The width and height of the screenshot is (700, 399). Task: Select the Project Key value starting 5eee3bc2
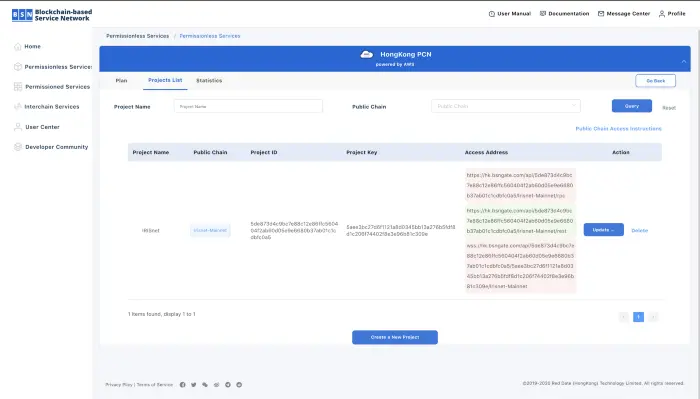click(401, 230)
